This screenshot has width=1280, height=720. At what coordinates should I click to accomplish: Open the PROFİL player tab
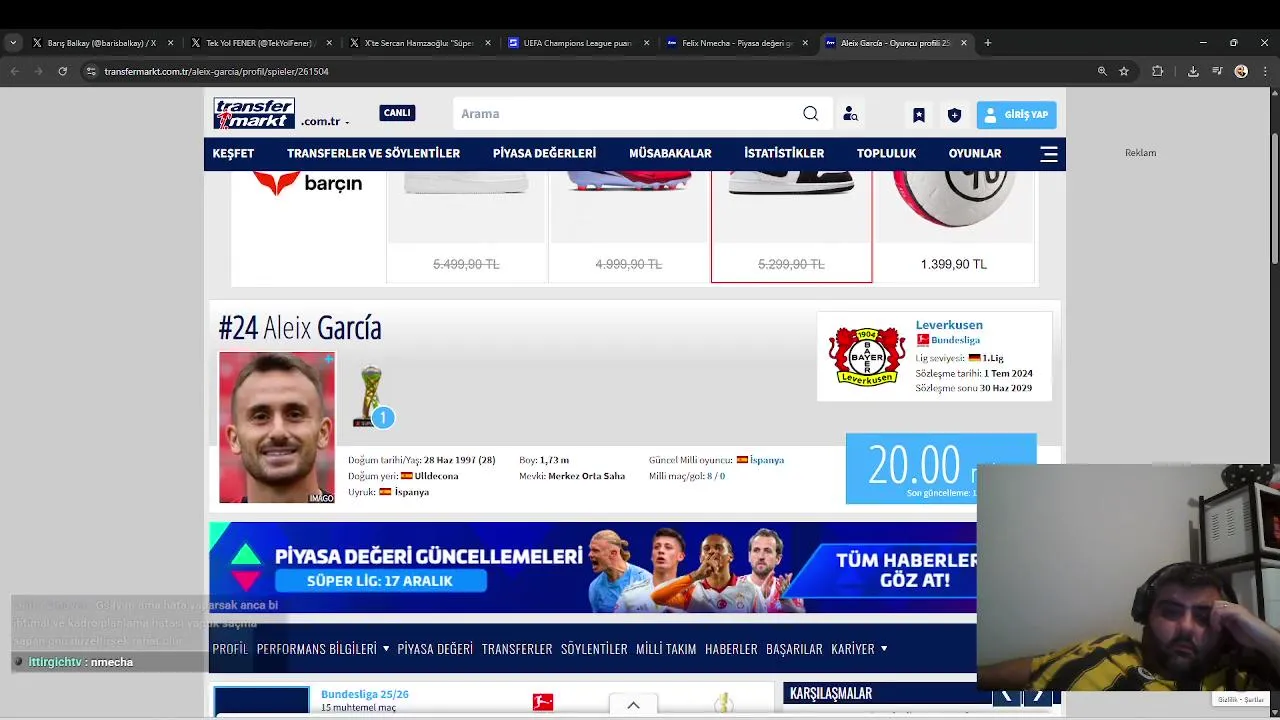(x=230, y=649)
